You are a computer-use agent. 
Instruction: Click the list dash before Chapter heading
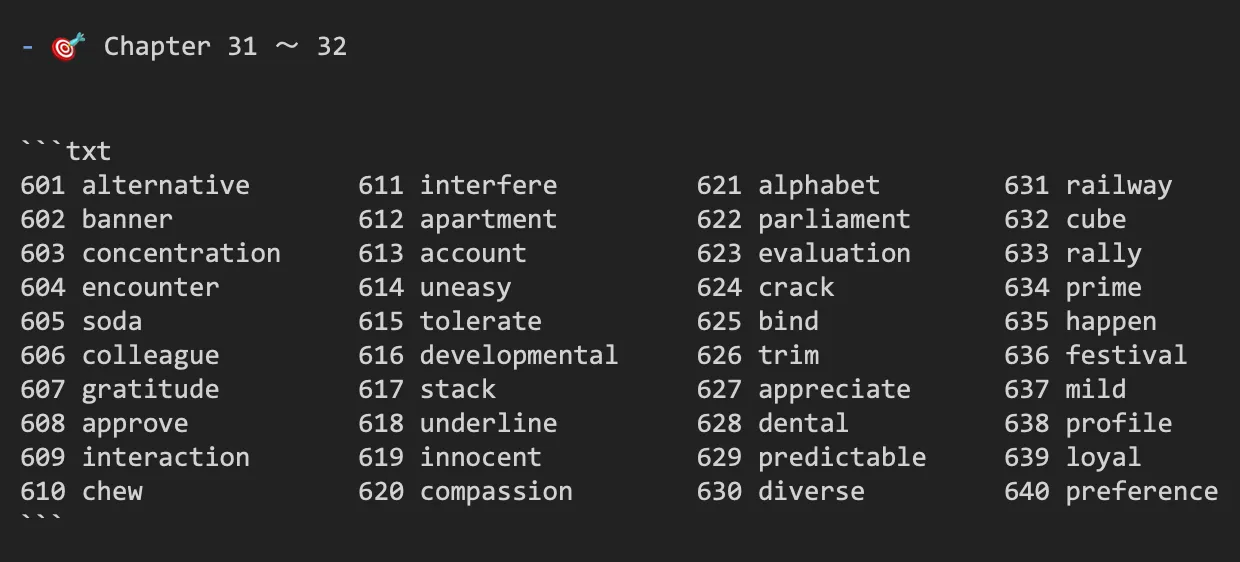(x=28, y=47)
